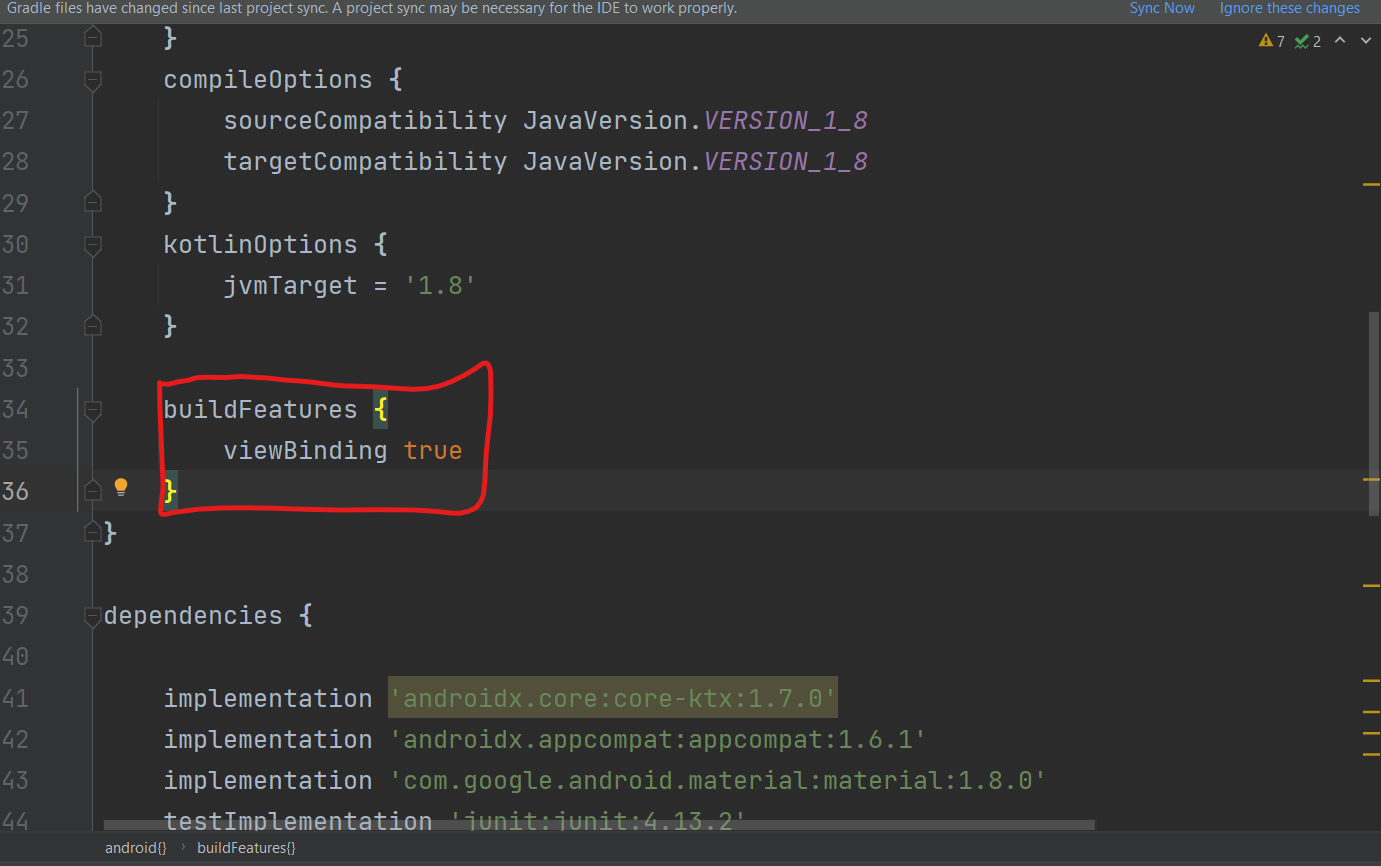Jump to next highlighted problem with down arrow

pyautogui.click(x=1364, y=40)
